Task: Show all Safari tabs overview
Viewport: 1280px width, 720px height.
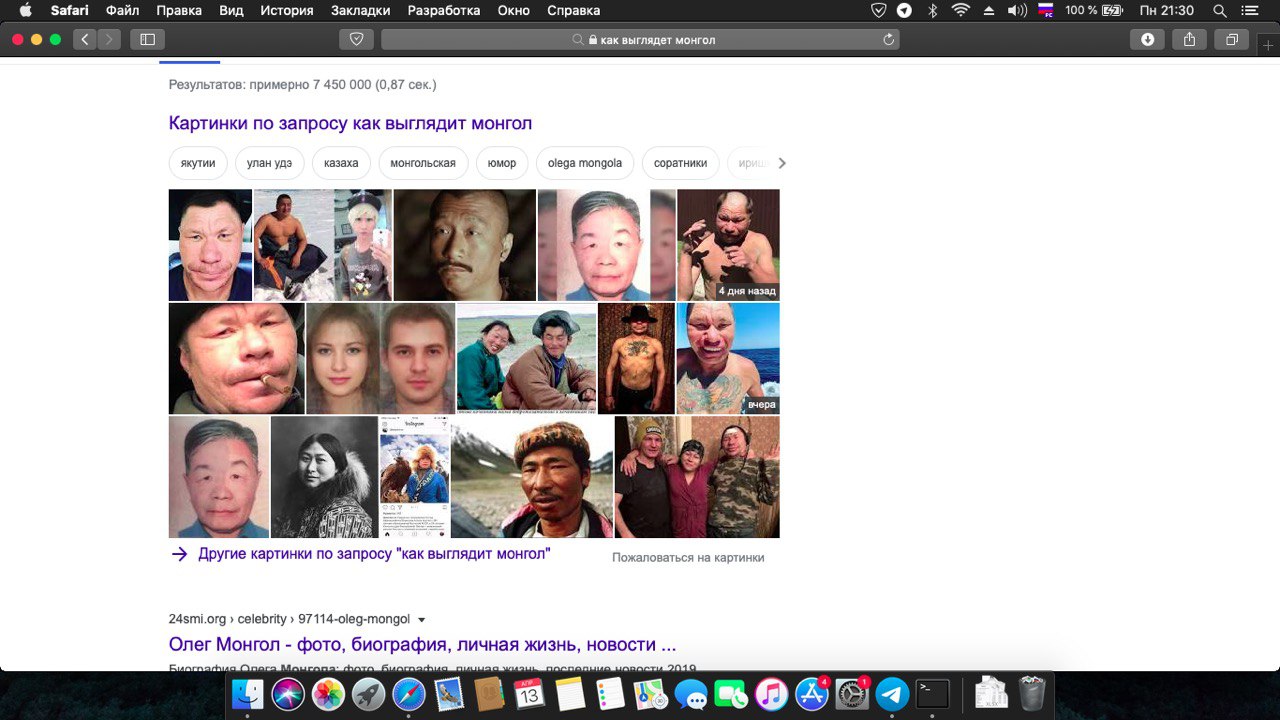Action: [x=1231, y=39]
